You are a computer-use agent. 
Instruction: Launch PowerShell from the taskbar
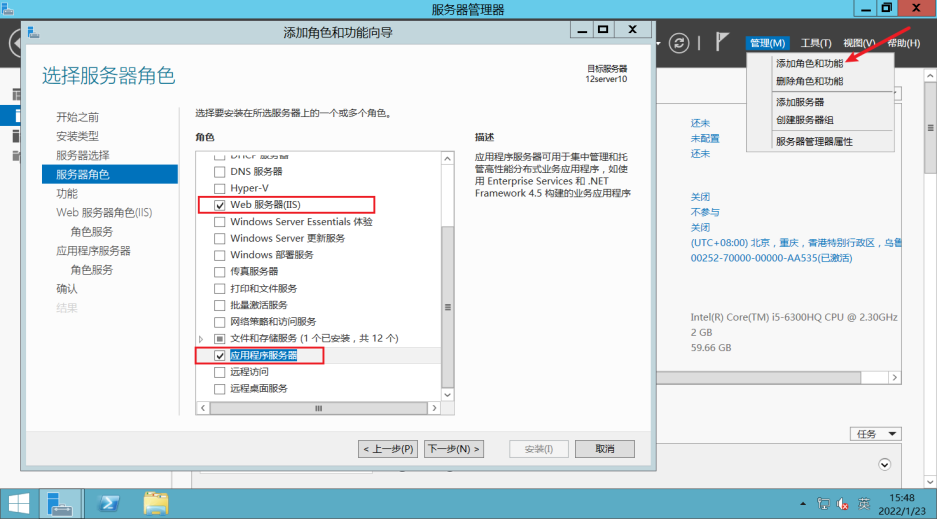[x=108, y=504]
